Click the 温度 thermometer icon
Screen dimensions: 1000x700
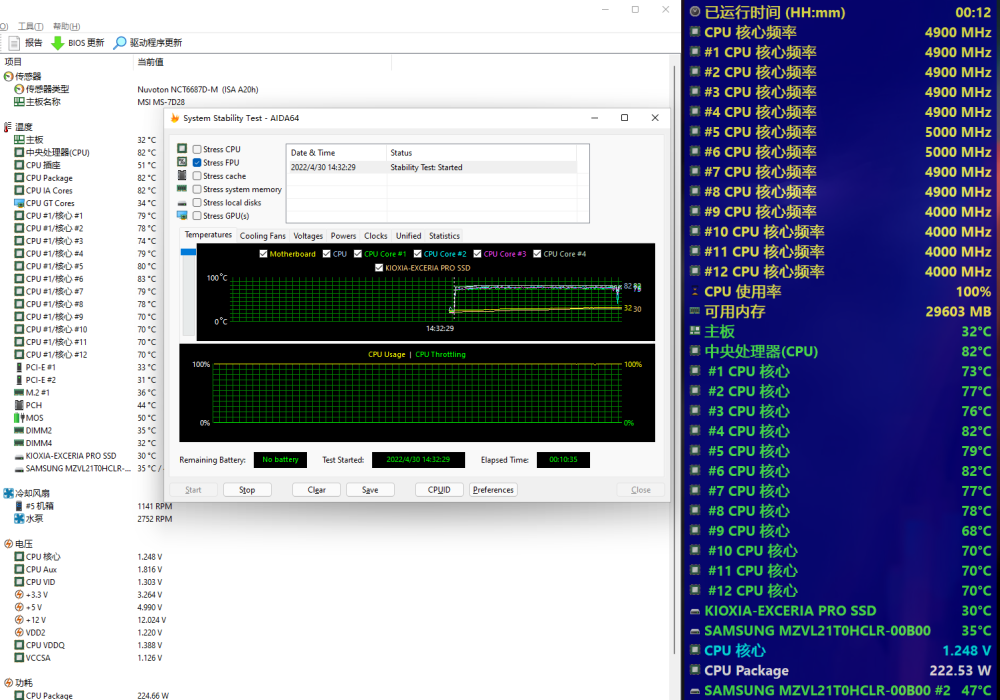(x=9, y=127)
